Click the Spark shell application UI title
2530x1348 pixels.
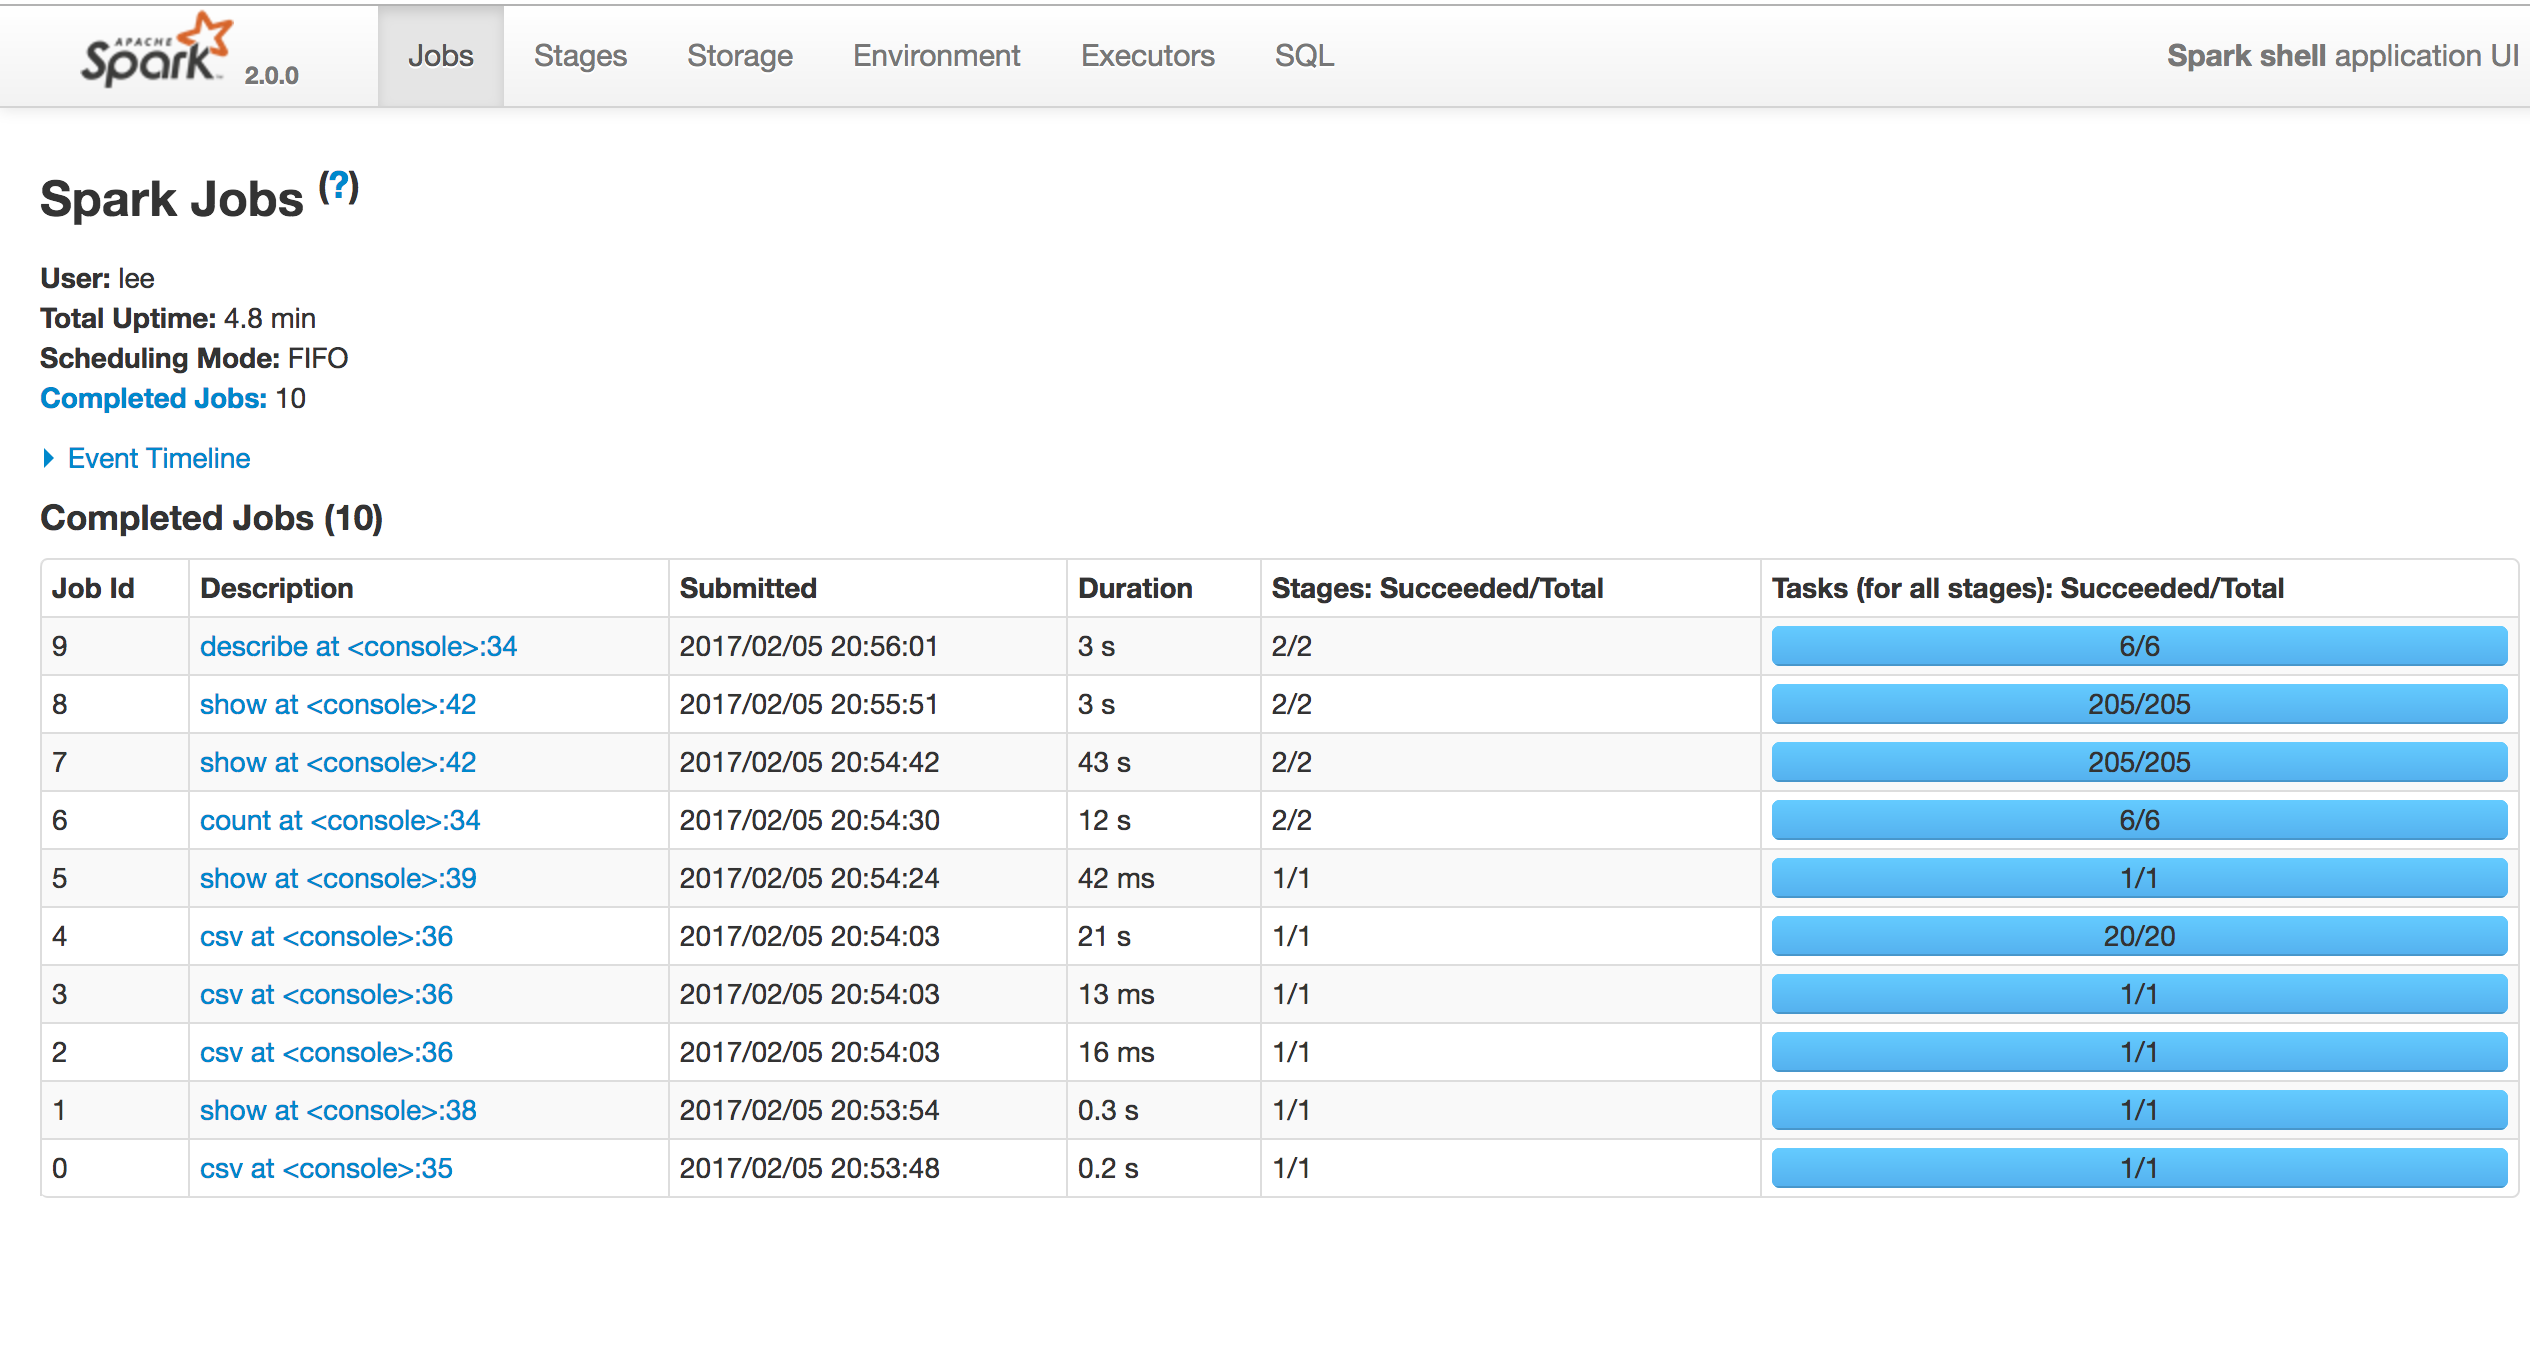2342,56
